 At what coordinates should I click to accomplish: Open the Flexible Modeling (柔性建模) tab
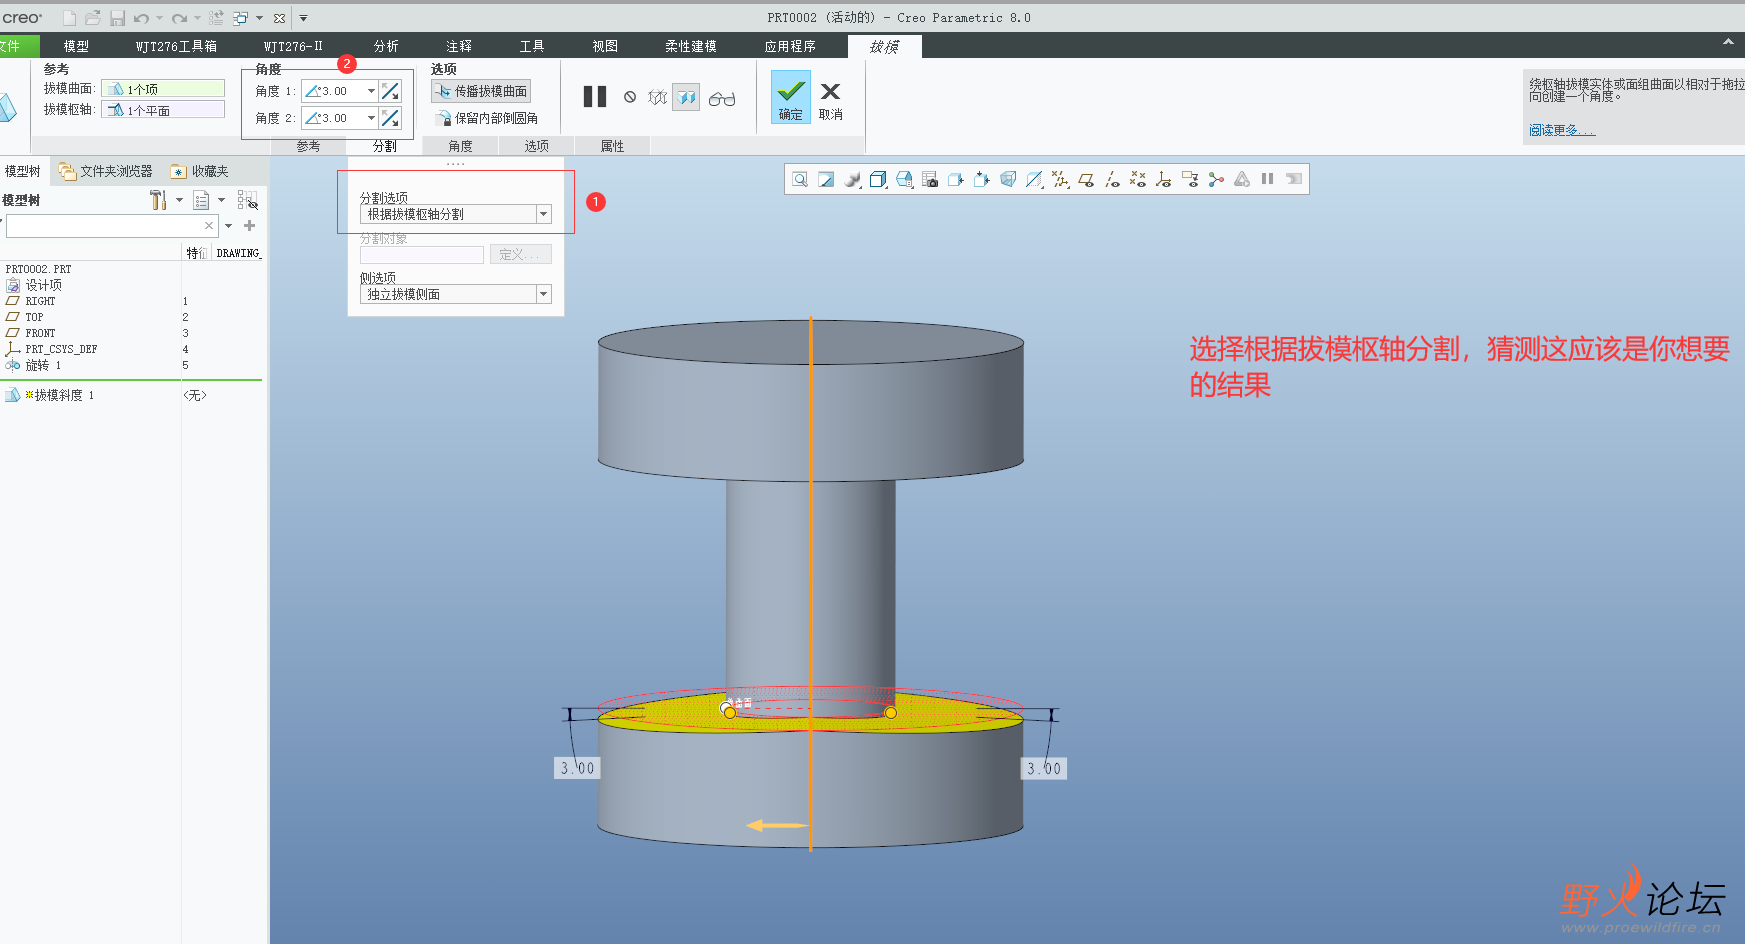pos(691,46)
